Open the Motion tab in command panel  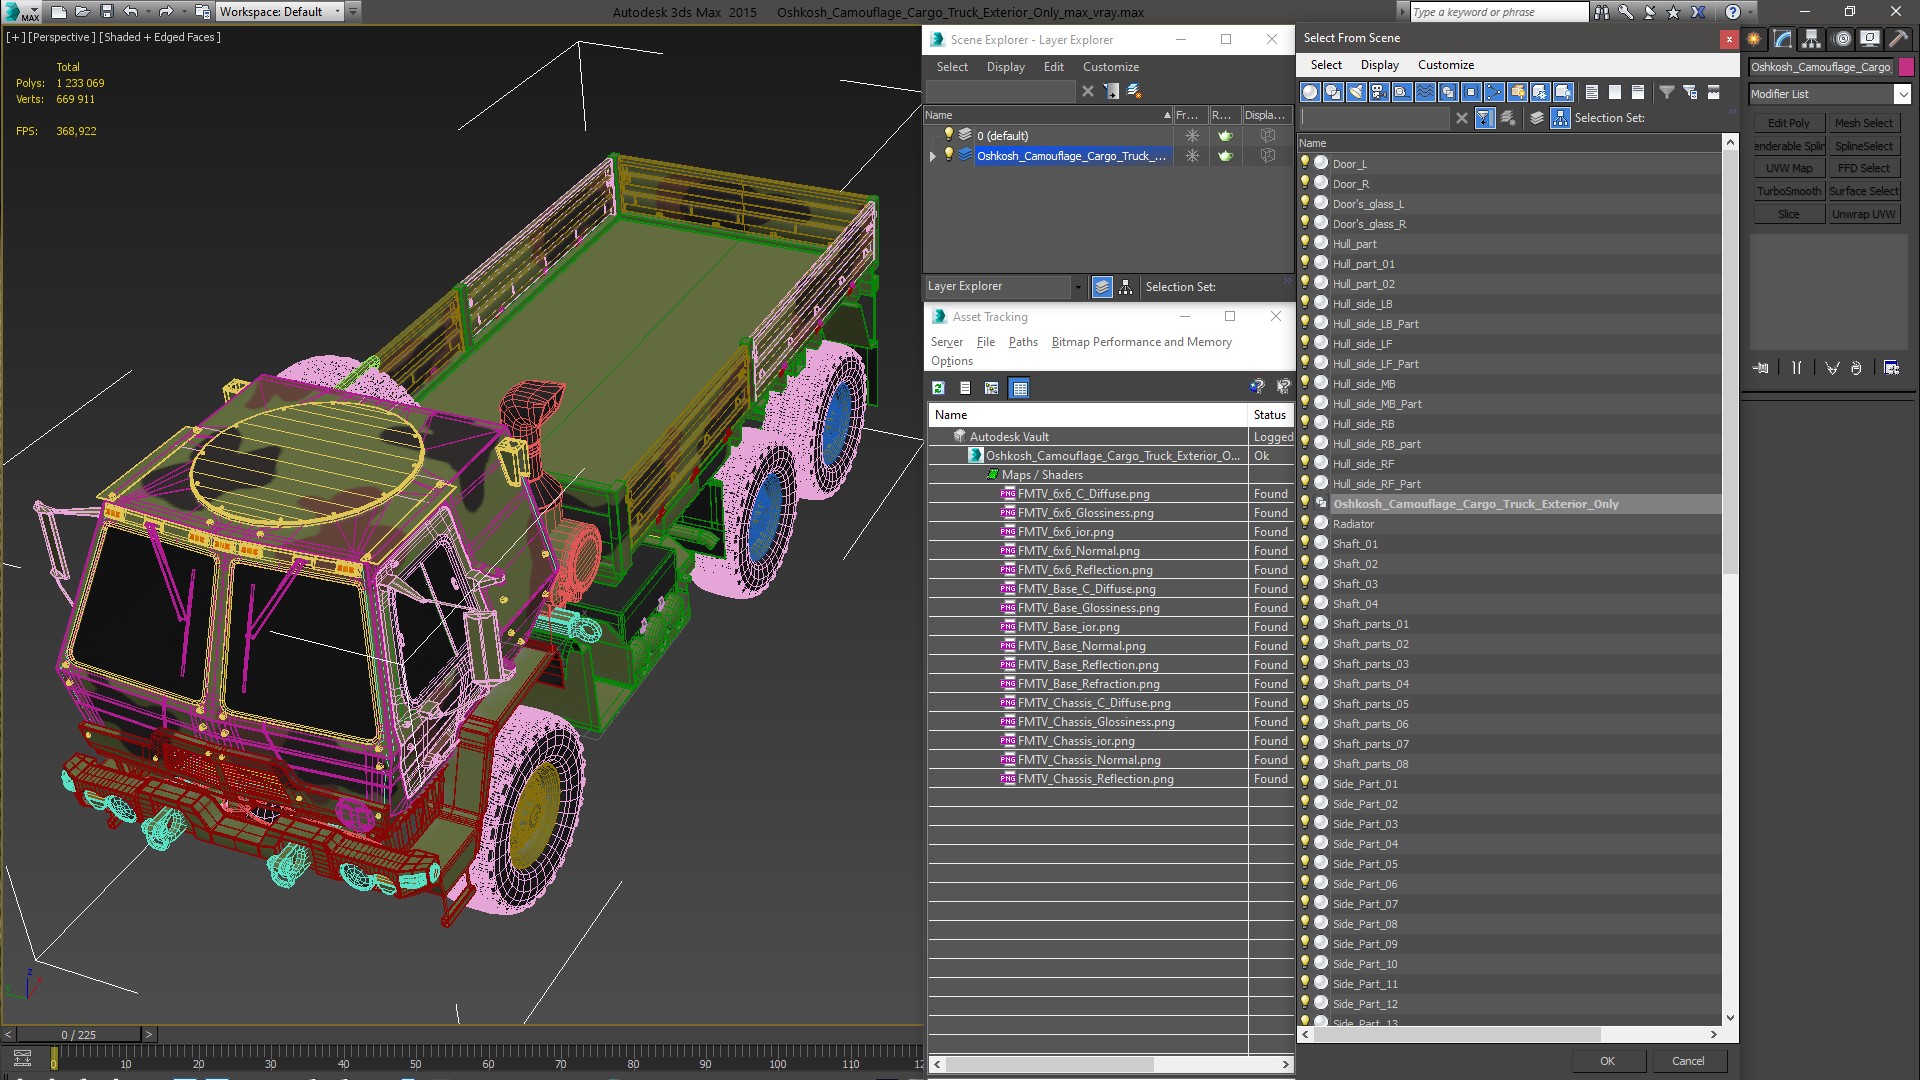[x=1842, y=39]
